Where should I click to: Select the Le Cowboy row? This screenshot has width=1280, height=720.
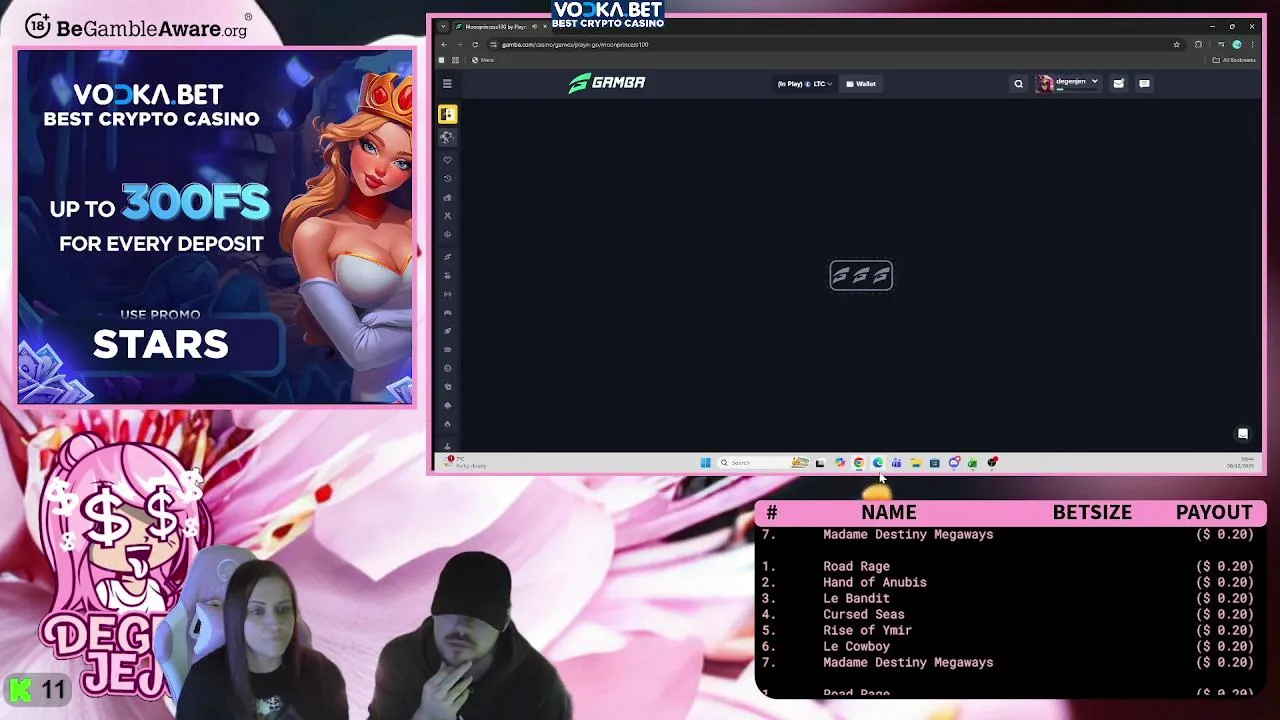point(1010,646)
